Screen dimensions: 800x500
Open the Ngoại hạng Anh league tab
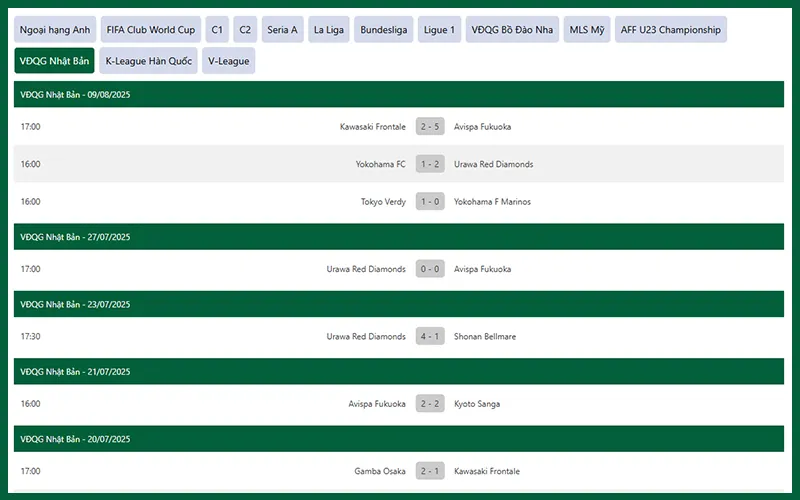[55, 30]
